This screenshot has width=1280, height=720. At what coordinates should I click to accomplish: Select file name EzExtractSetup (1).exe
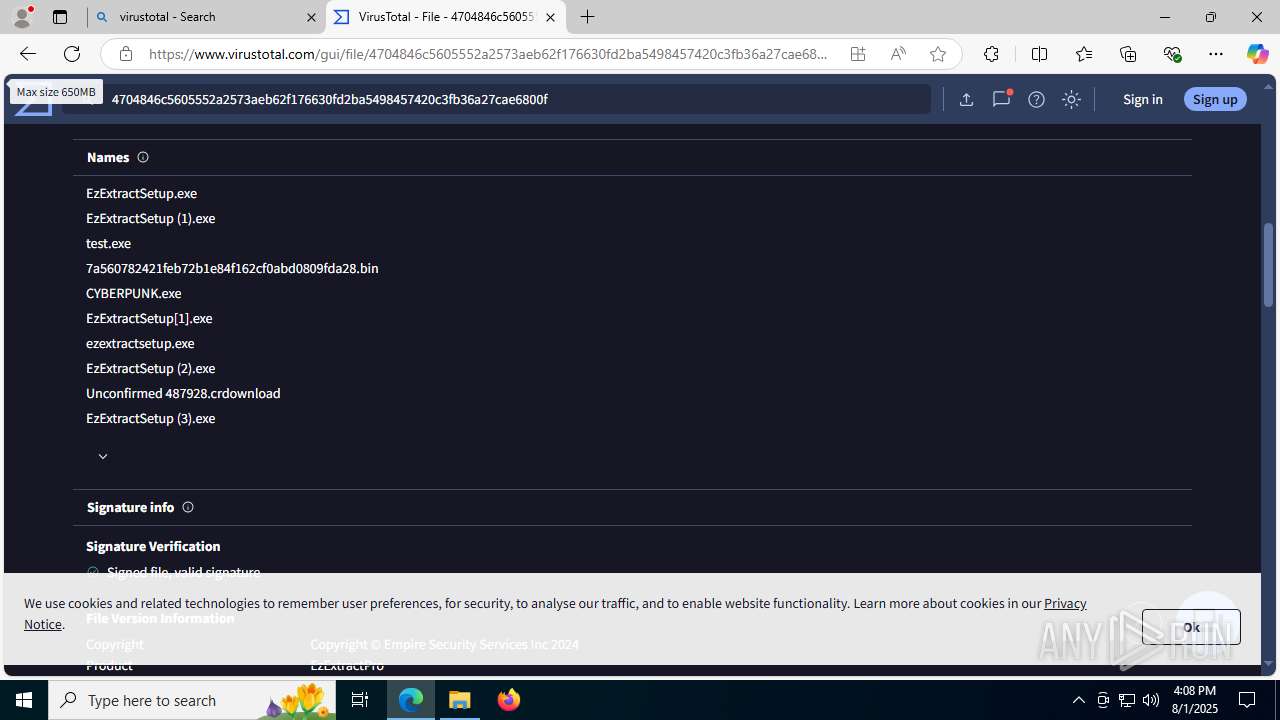(x=150, y=218)
